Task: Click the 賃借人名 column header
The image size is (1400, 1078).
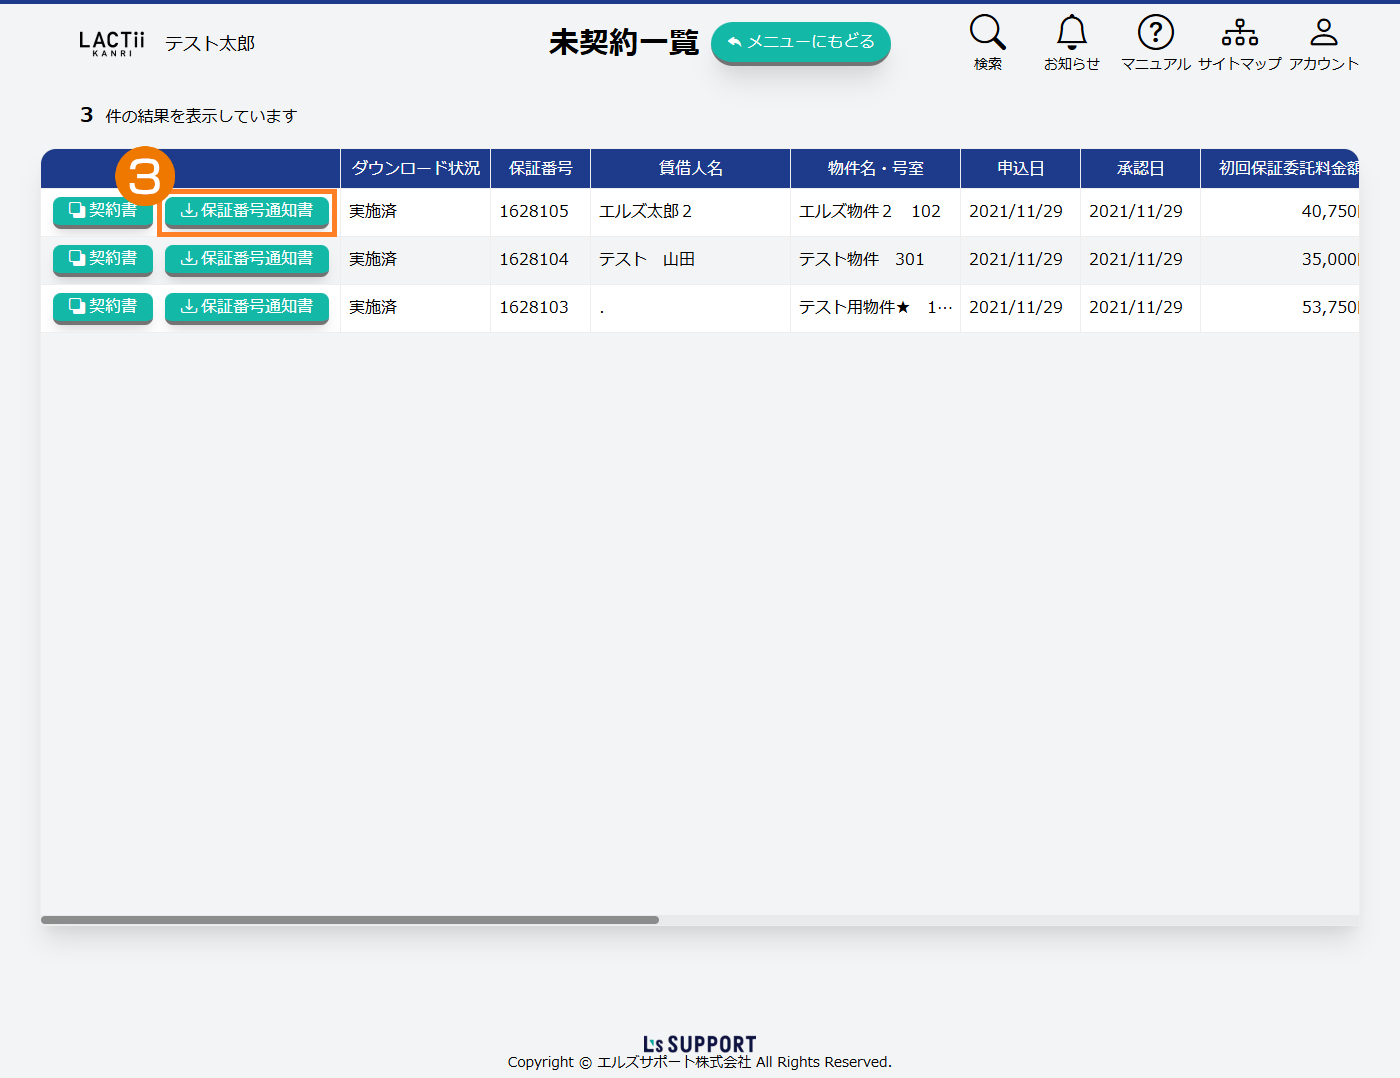Action: point(690,168)
